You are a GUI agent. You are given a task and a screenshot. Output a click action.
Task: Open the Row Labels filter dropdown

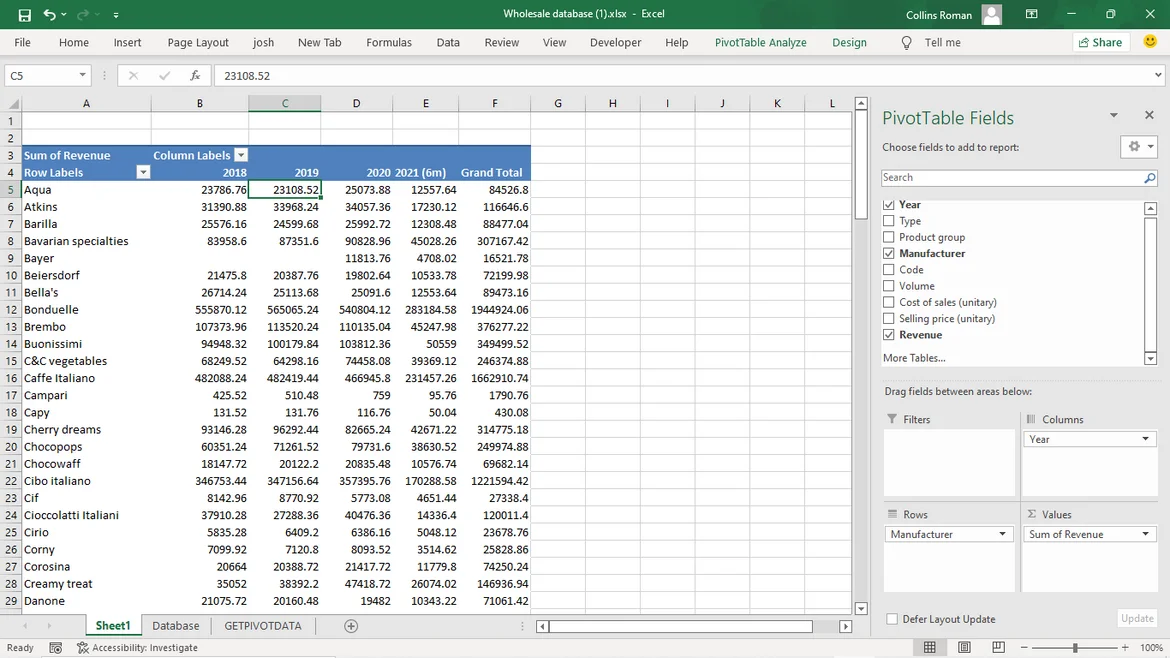tap(143, 173)
